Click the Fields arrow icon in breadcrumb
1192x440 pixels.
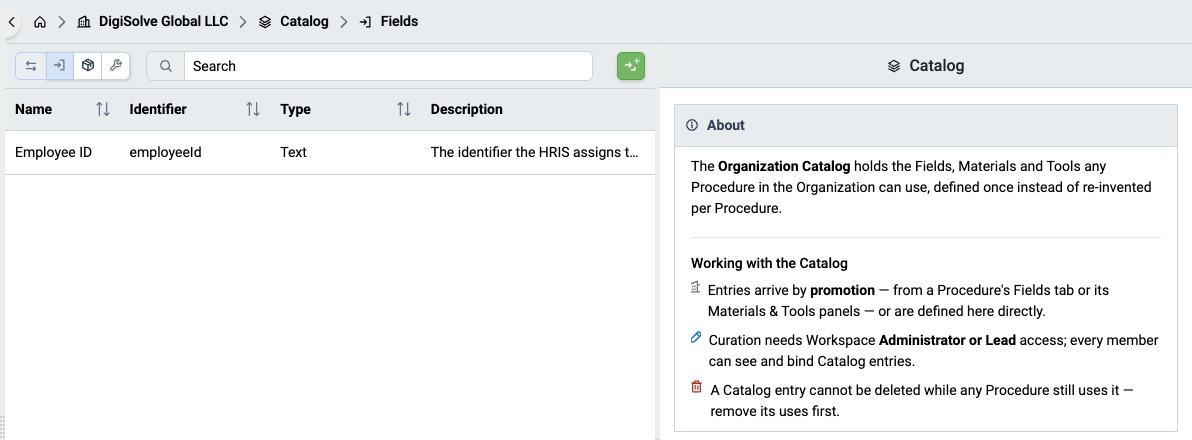(366, 22)
